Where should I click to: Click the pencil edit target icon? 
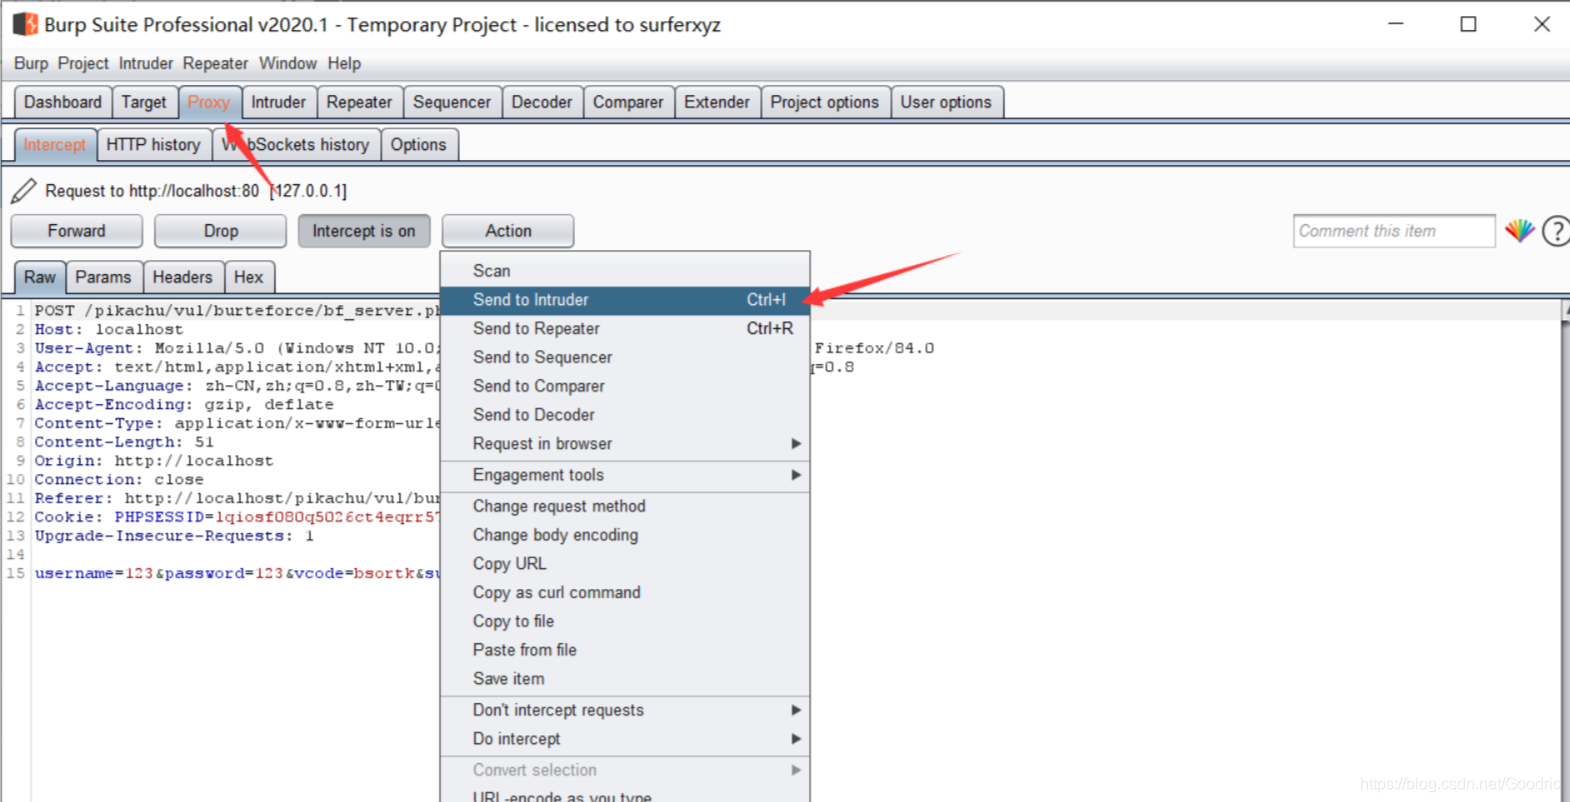tap(24, 190)
